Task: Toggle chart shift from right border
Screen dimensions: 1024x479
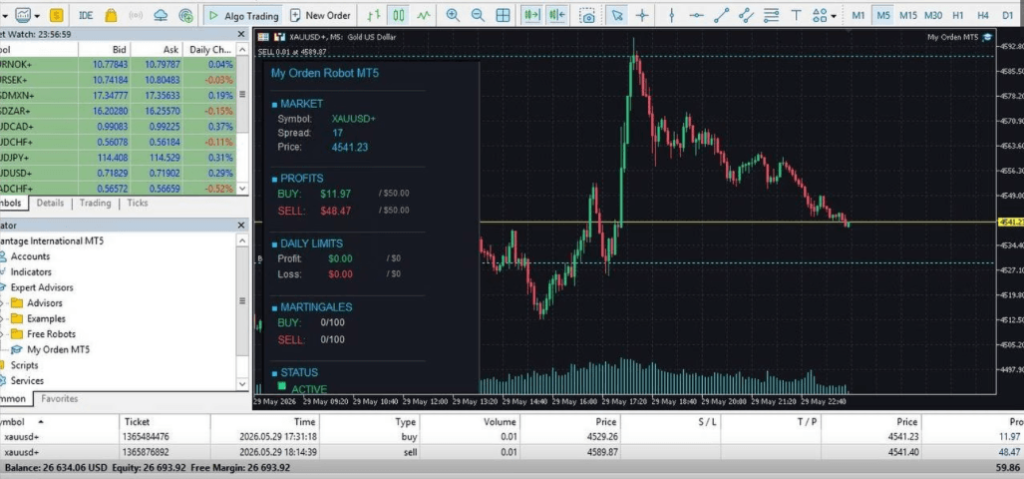Action: pyautogui.click(x=557, y=14)
